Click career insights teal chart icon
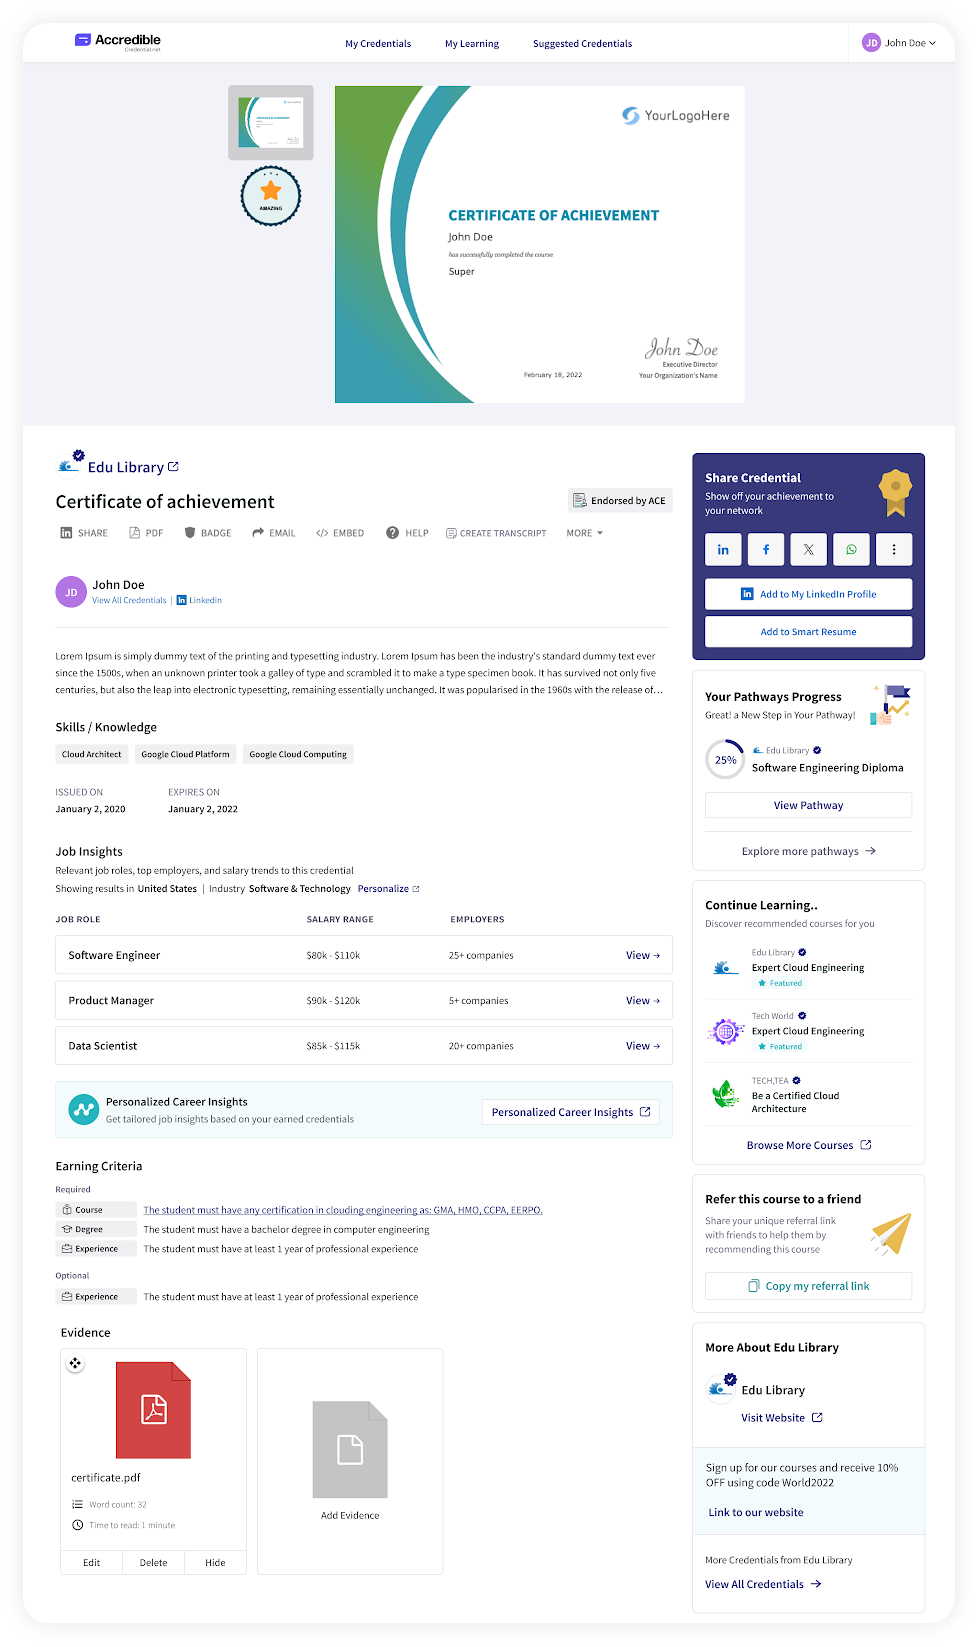This screenshot has height=1647, width=979. point(84,1109)
